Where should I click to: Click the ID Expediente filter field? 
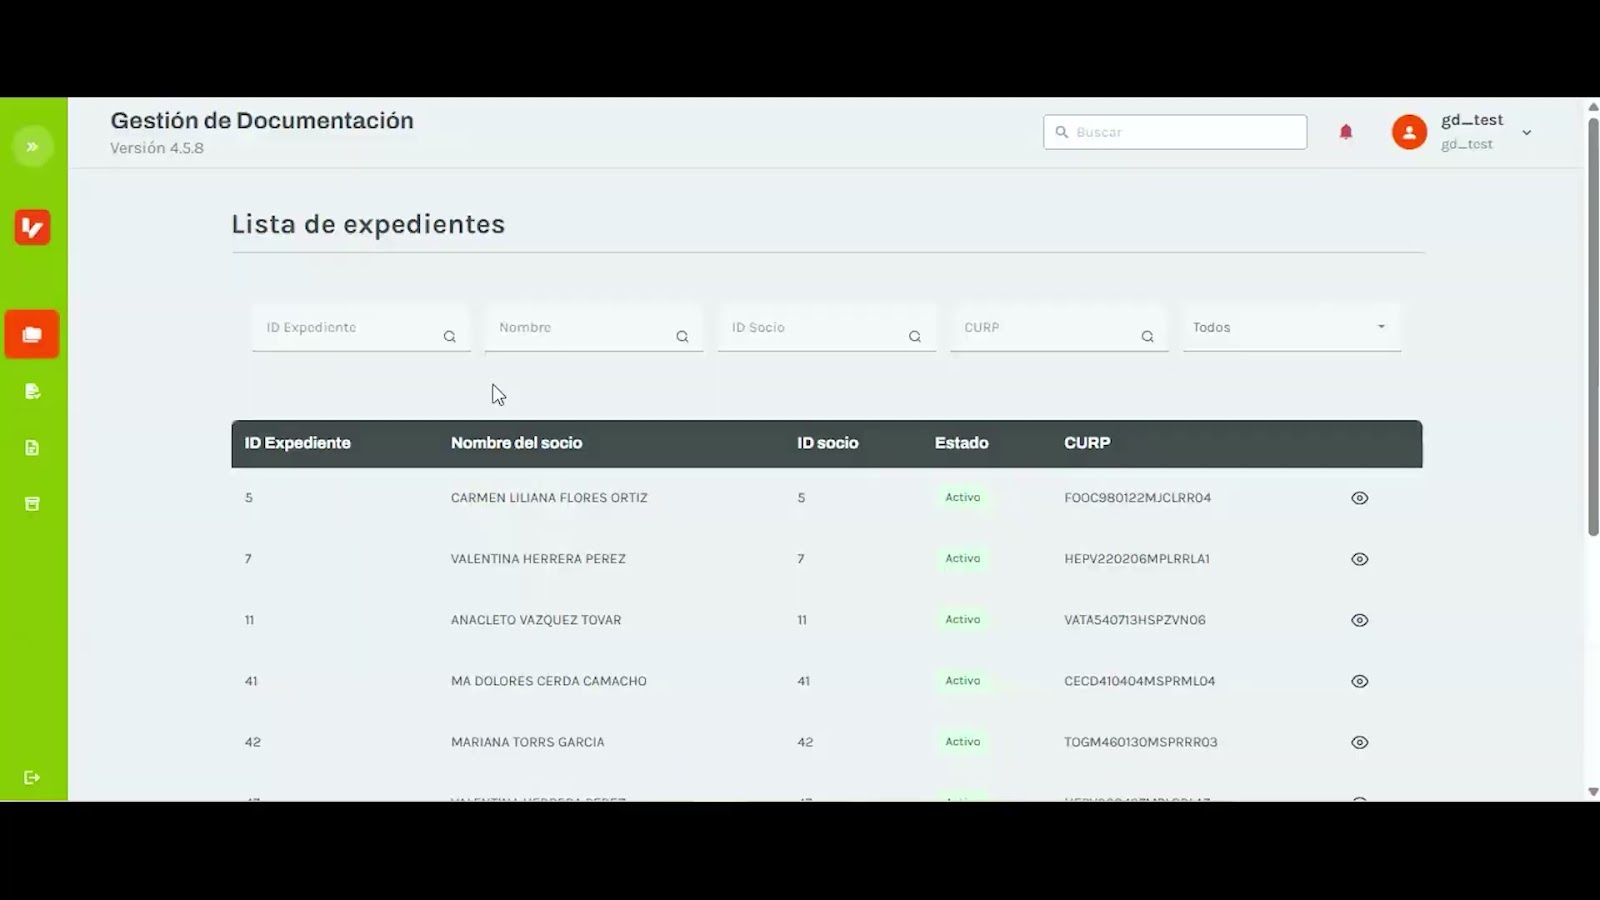(361, 328)
